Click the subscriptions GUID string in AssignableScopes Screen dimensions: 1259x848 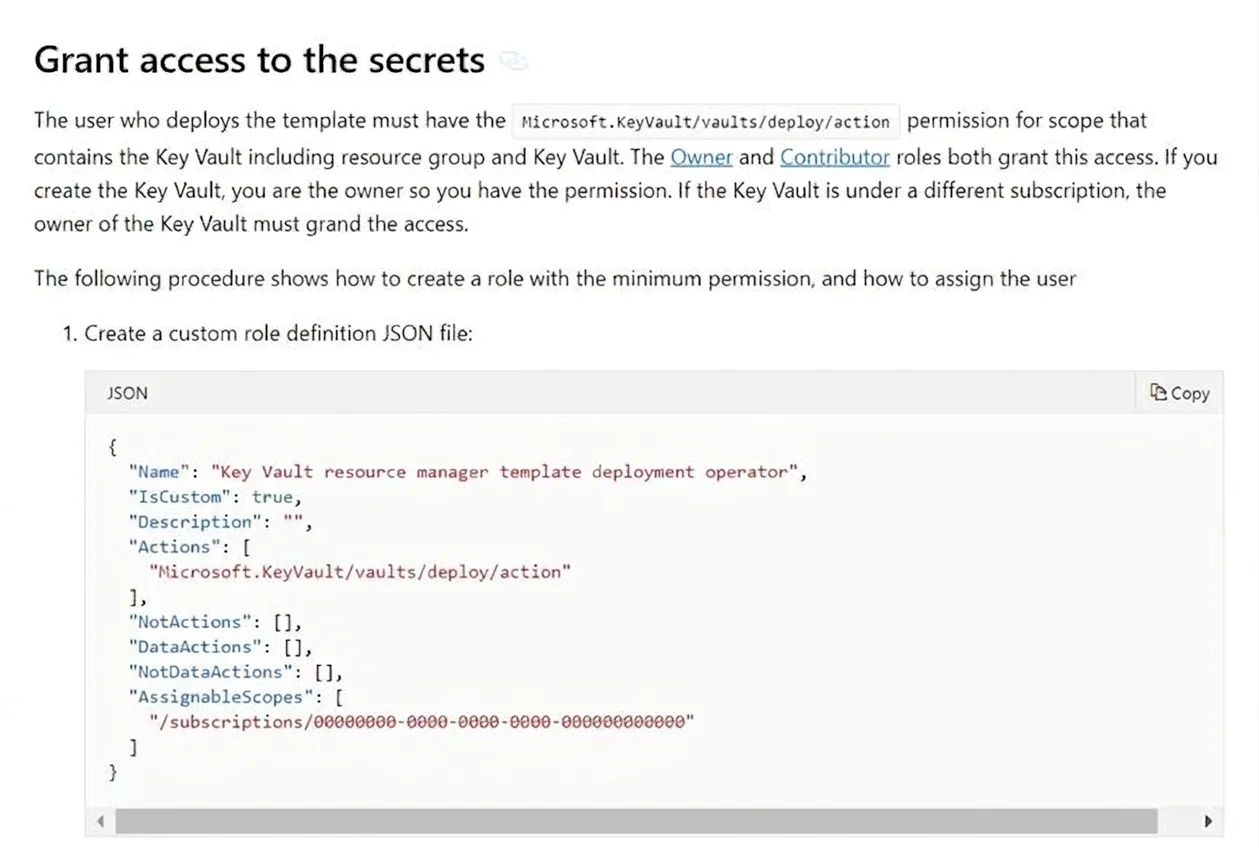click(421, 722)
